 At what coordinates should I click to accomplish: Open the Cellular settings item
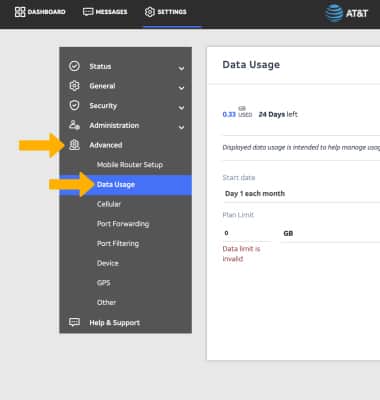tap(109, 204)
